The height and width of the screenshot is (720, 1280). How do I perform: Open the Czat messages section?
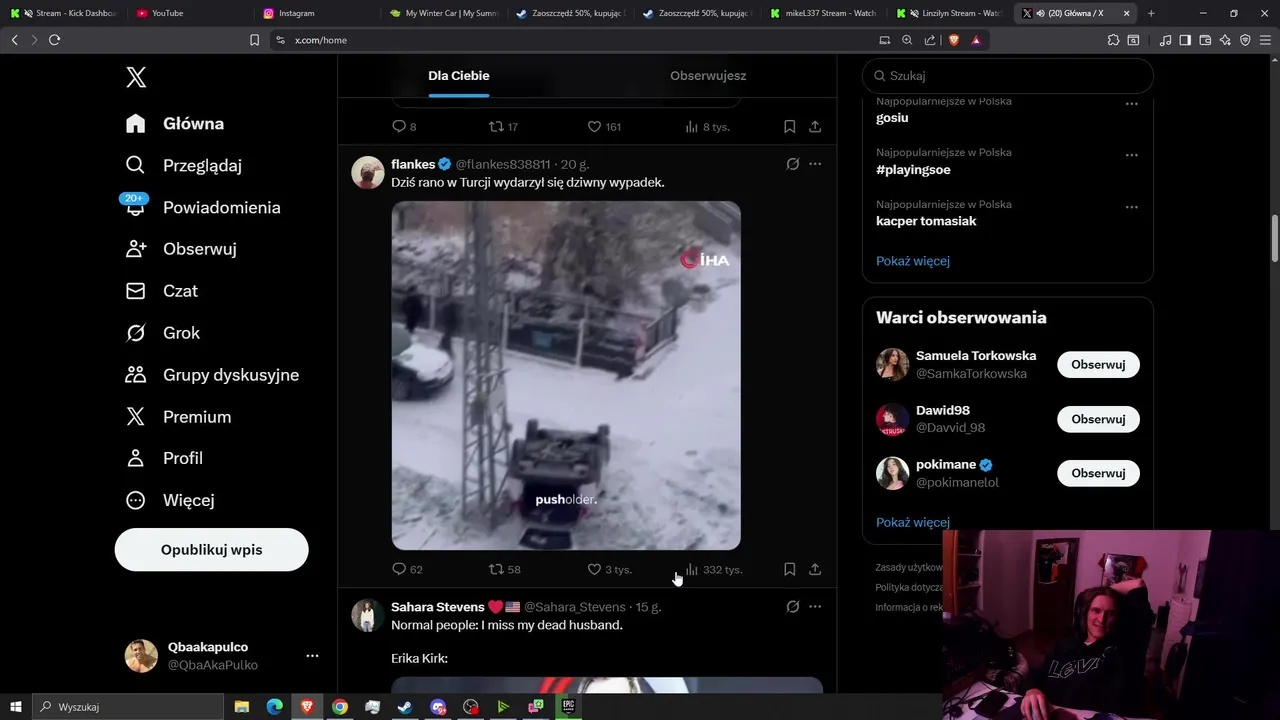pyautogui.click(x=162, y=291)
